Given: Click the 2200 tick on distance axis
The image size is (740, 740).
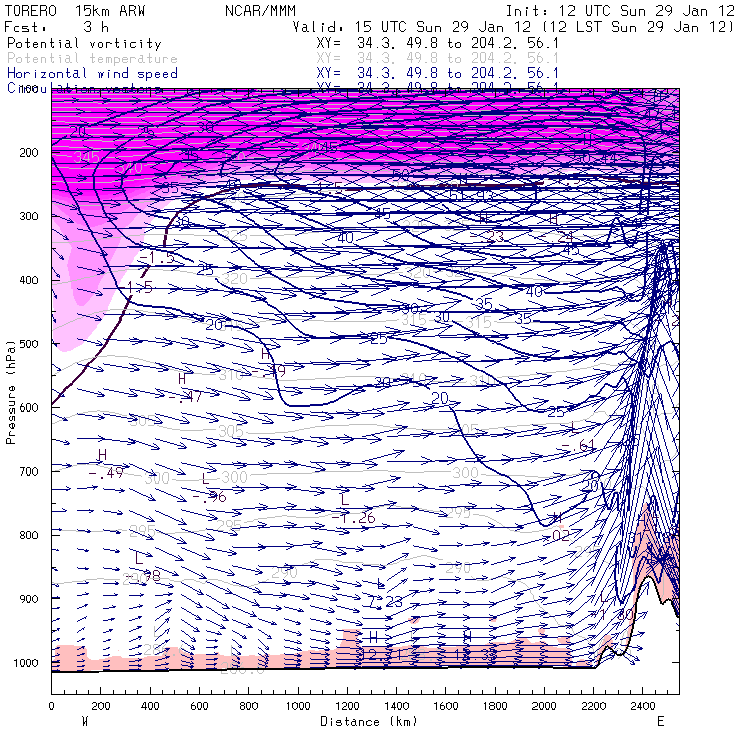Looking at the screenshot, I should point(593,706).
